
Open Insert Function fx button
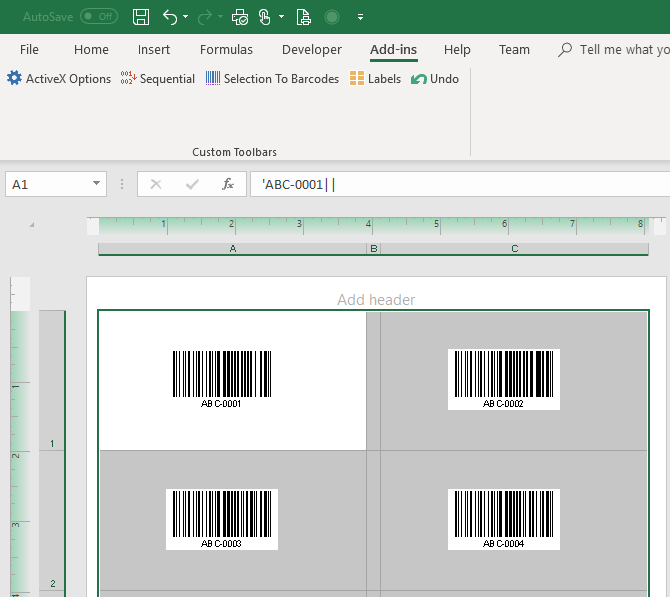228,184
